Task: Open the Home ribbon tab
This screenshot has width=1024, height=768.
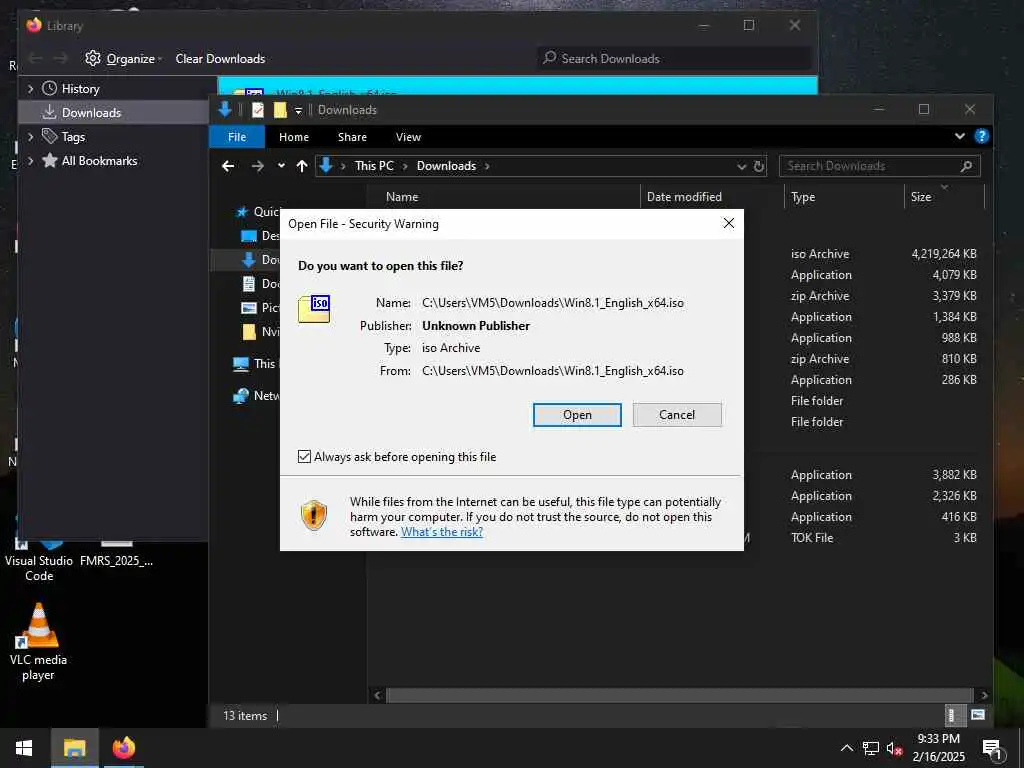Action: [x=294, y=137]
